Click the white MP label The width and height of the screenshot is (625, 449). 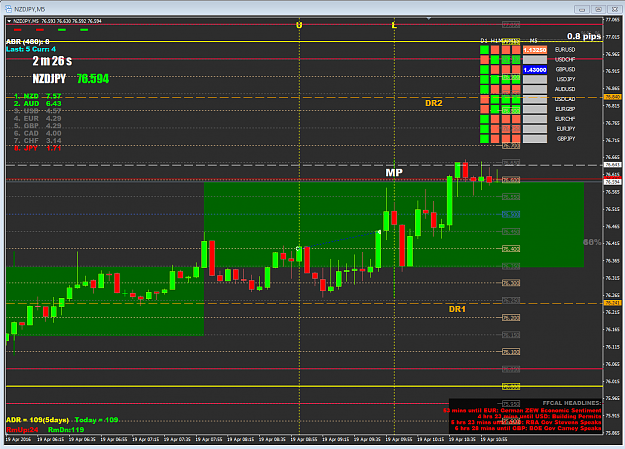coord(394,173)
